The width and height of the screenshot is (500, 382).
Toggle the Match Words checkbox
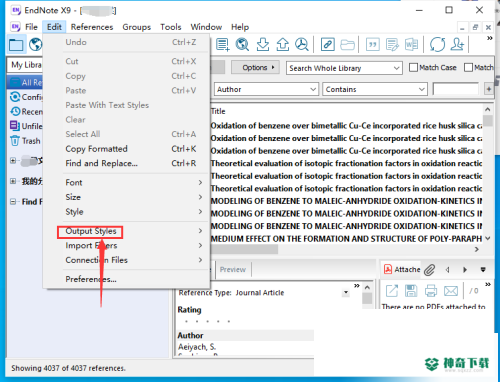pyautogui.click(x=468, y=67)
